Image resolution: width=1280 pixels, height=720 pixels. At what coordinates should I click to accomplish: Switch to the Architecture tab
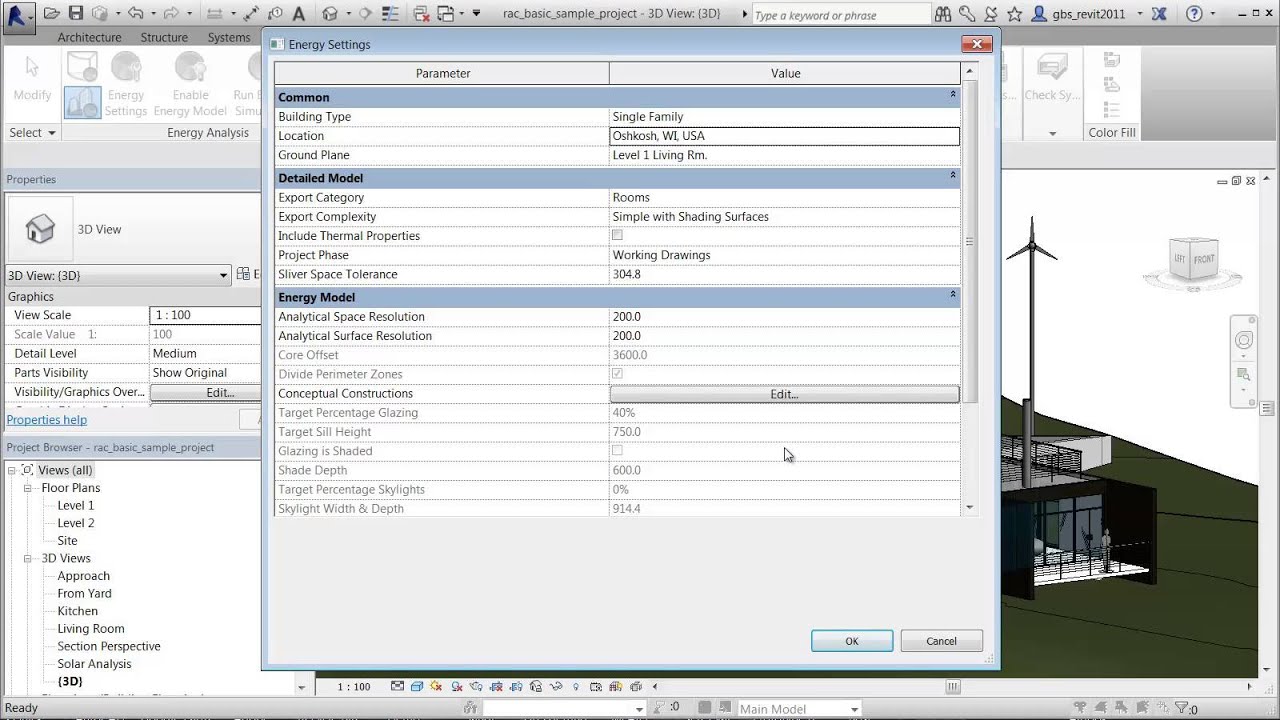tap(89, 37)
